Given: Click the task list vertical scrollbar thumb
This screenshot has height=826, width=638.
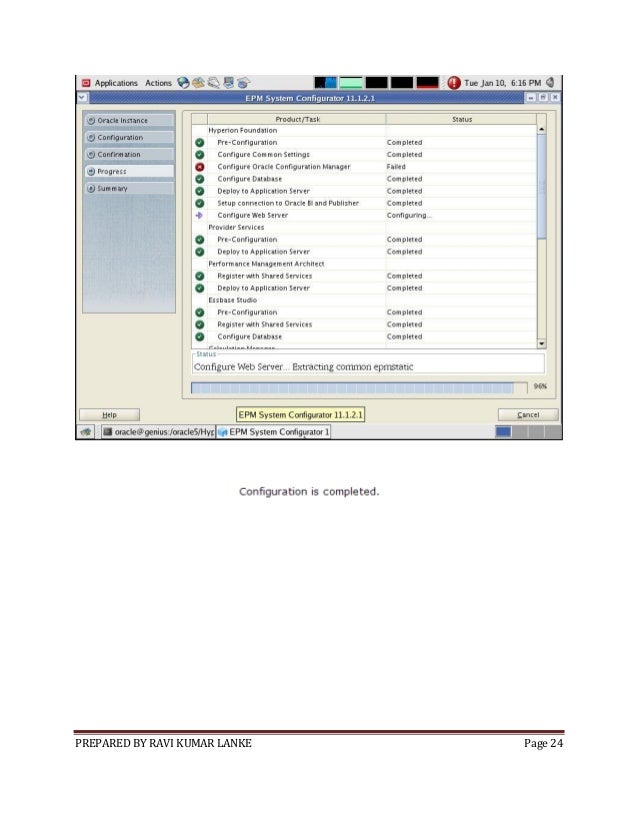Looking at the screenshot, I should pyautogui.click(x=542, y=188).
